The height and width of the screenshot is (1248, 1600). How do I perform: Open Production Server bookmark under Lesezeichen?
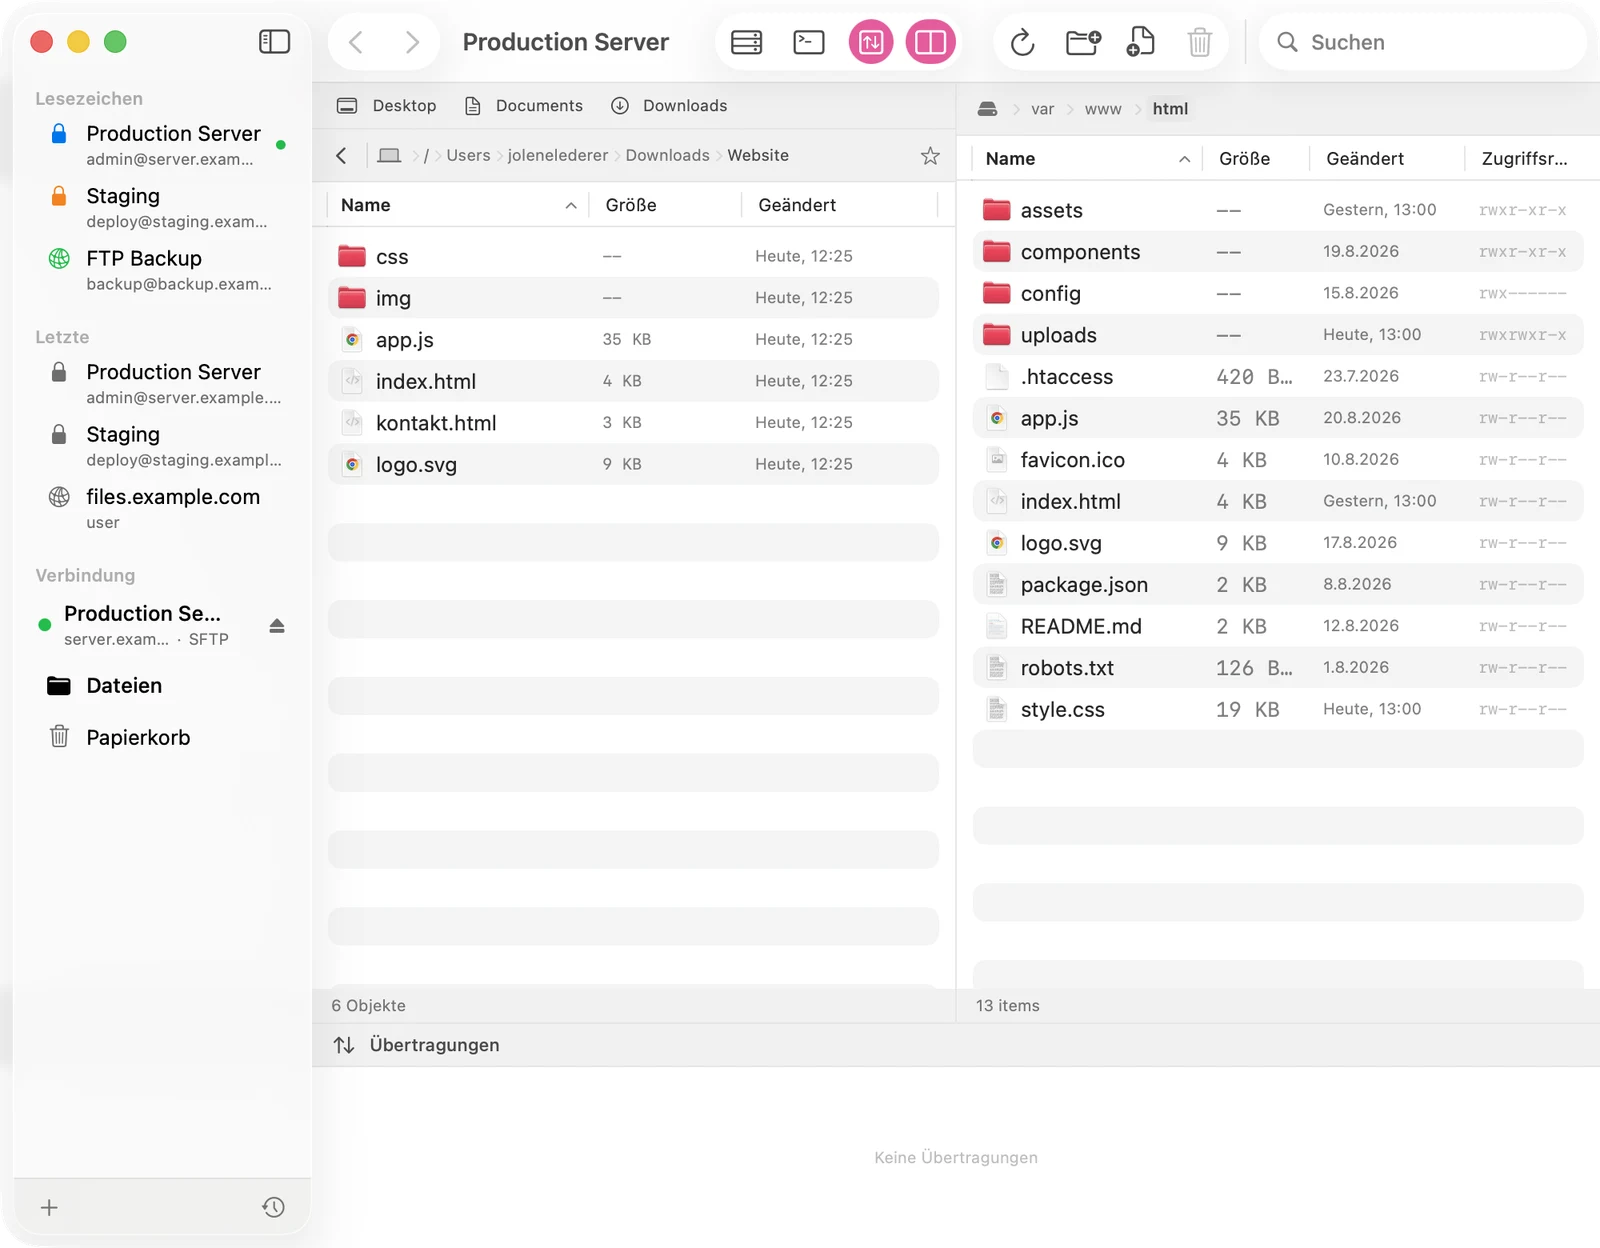tap(162, 145)
